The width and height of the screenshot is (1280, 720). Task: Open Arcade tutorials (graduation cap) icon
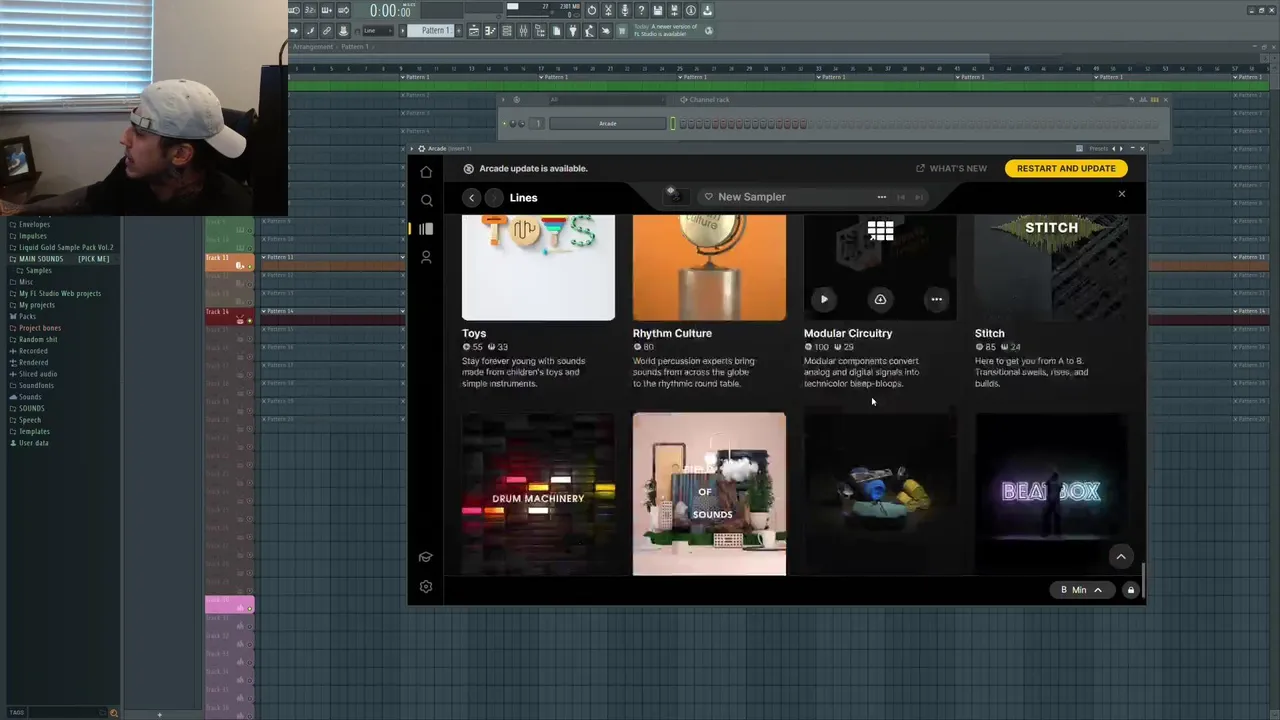[426, 557]
